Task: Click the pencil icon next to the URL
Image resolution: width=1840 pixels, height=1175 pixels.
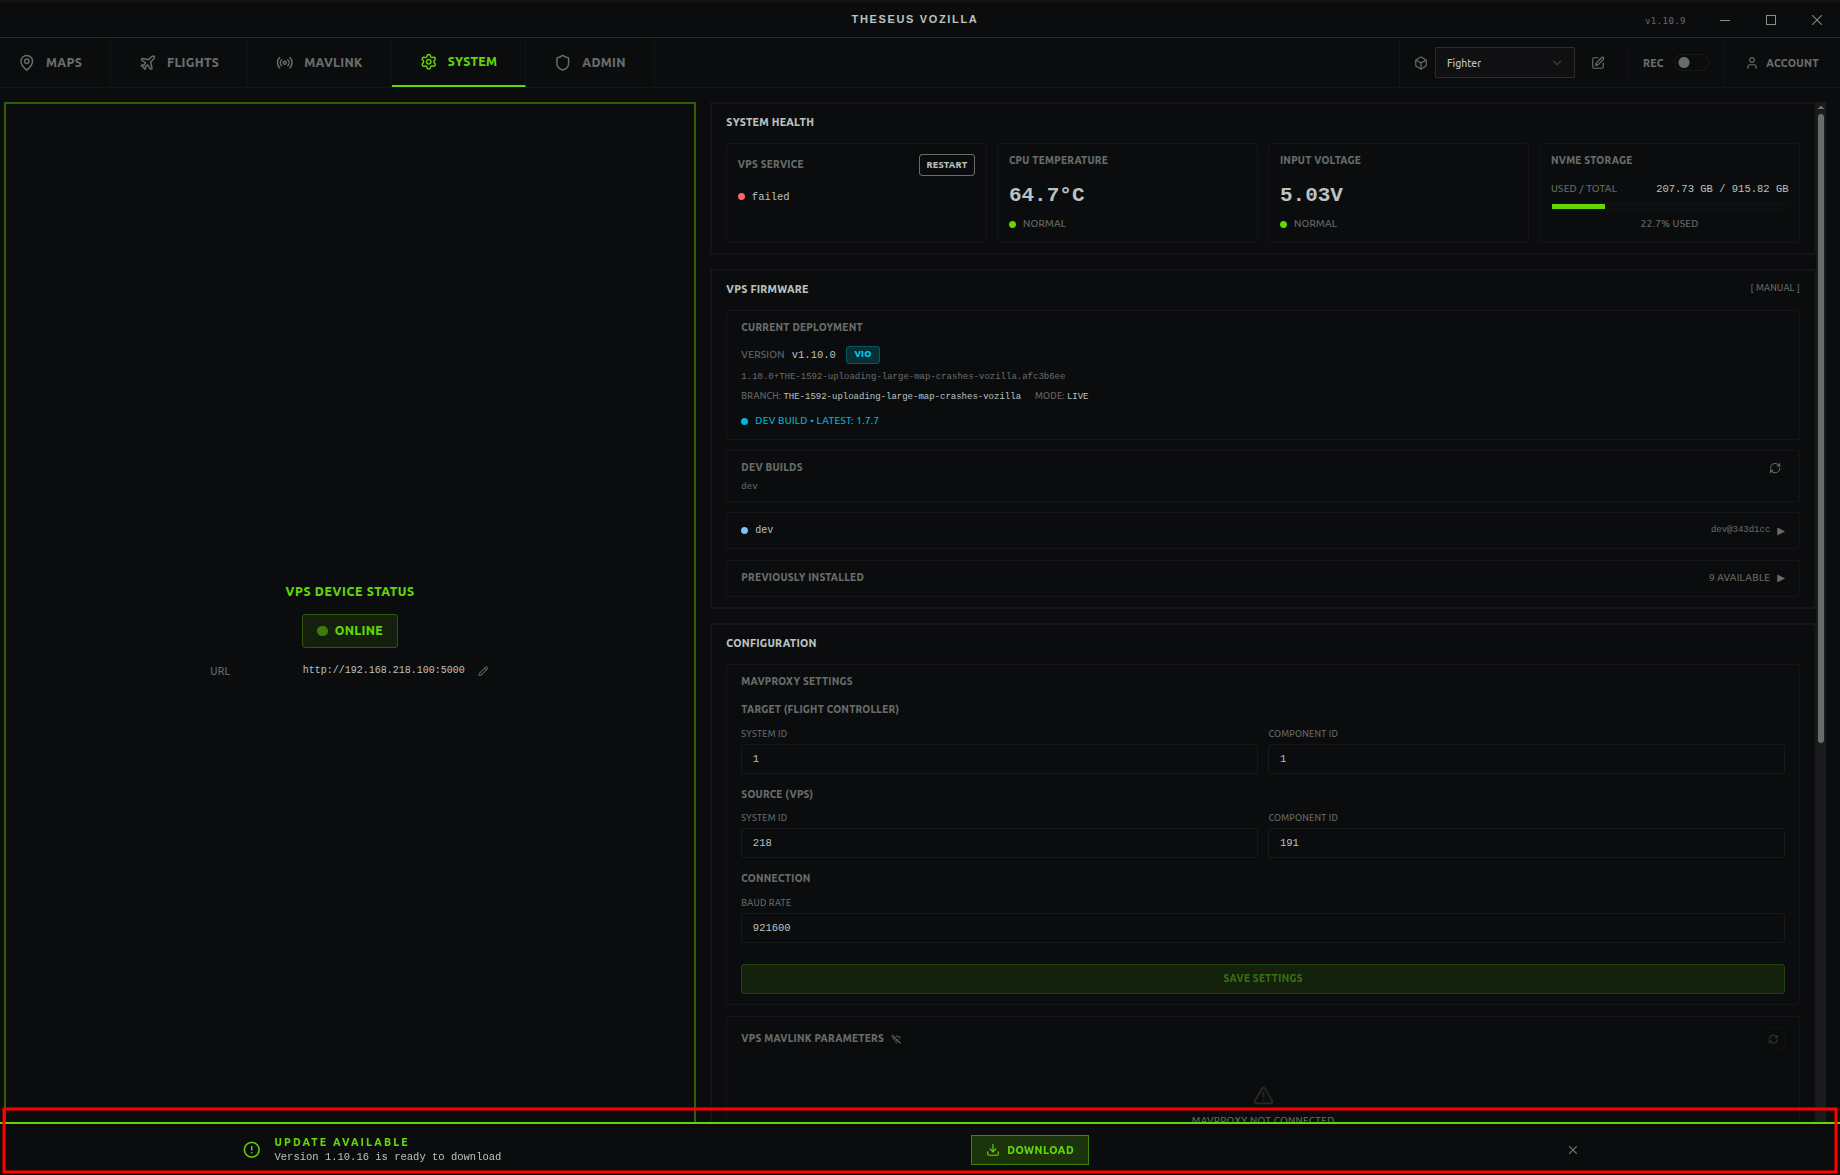Action: (x=483, y=671)
